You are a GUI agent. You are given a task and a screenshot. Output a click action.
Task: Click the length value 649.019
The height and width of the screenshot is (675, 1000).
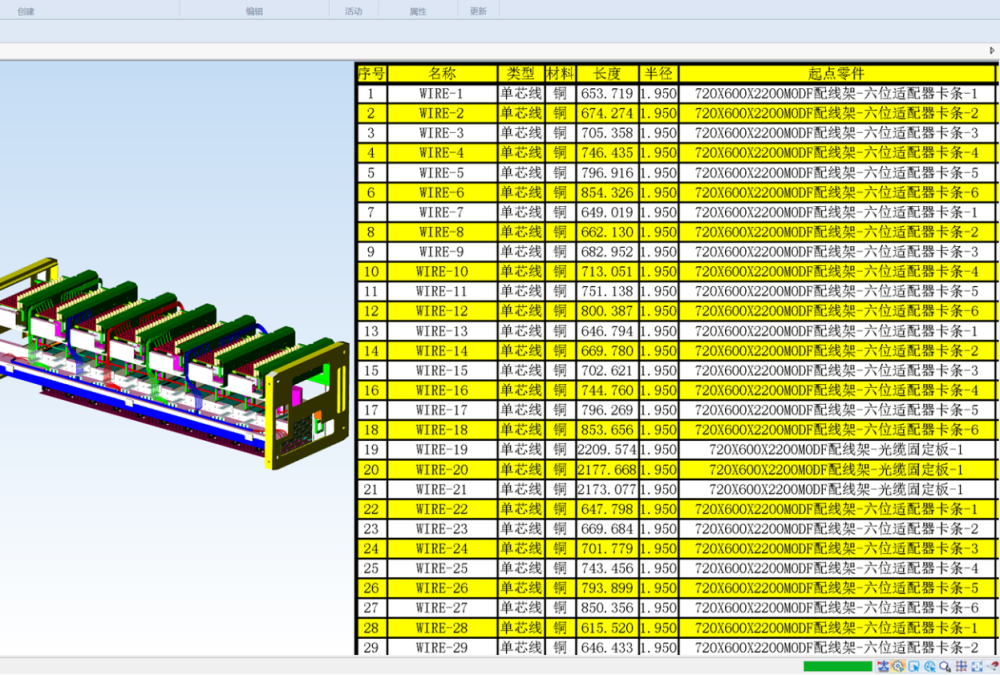click(x=607, y=212)
